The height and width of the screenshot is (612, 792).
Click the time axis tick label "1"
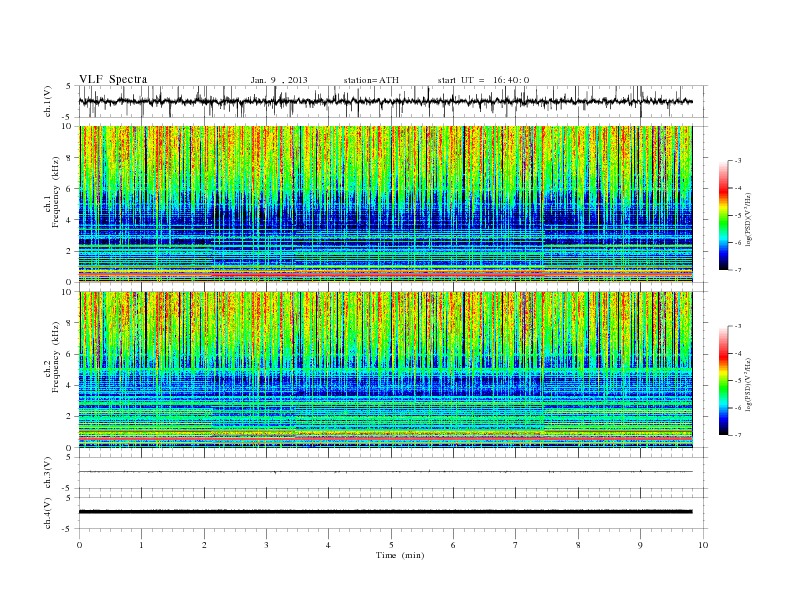[141, 545]
